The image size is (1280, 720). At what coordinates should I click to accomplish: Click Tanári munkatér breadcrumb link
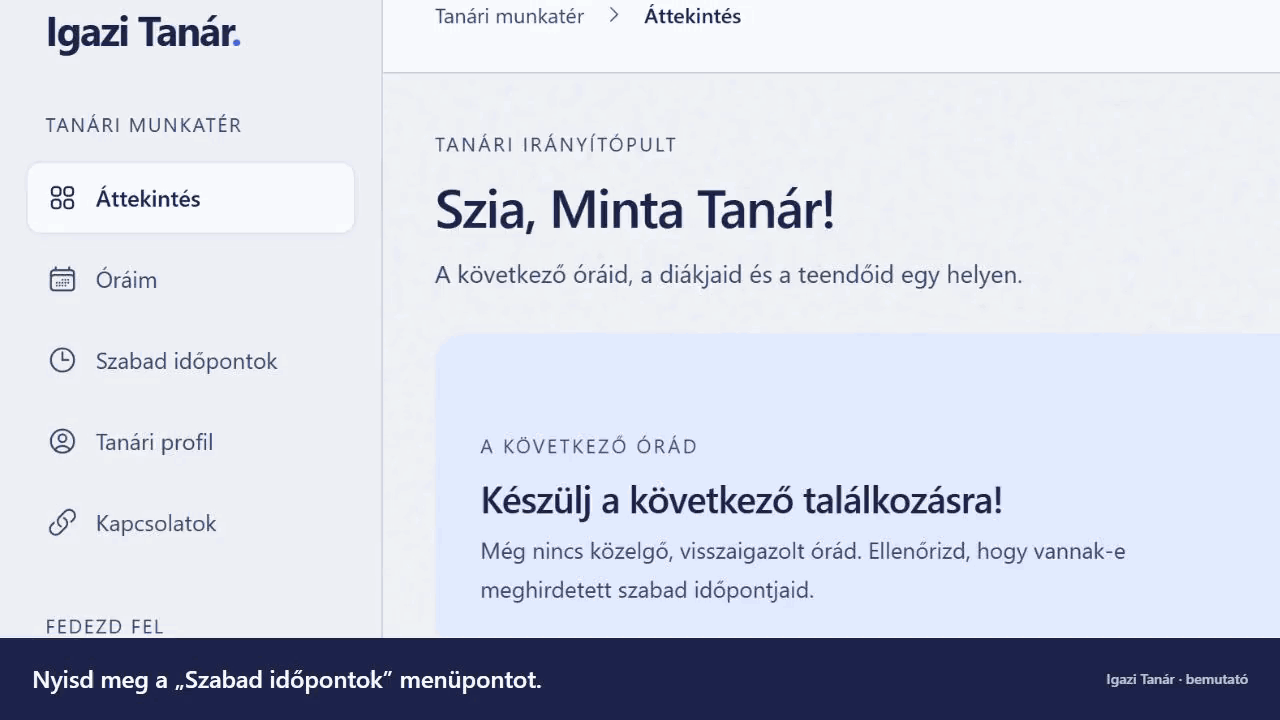pyautogui.click(x=509, y=16)
